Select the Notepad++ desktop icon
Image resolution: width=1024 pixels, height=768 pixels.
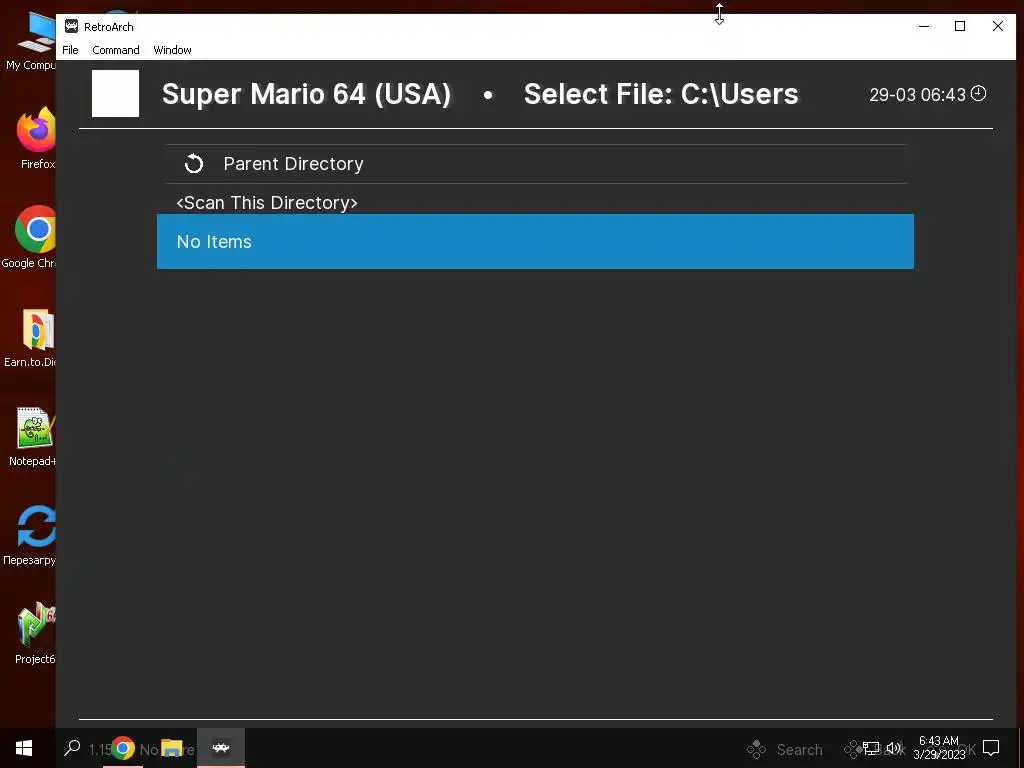[x=33, y=436]
